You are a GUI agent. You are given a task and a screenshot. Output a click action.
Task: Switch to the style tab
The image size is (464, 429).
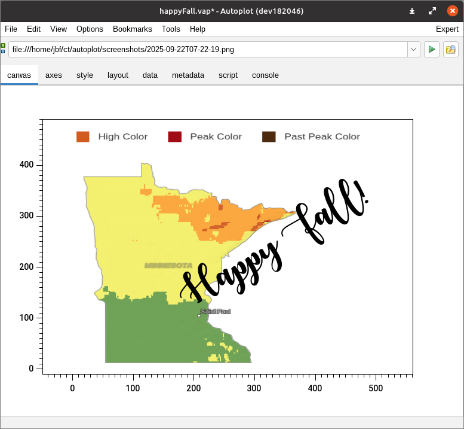tap(85, 75)
